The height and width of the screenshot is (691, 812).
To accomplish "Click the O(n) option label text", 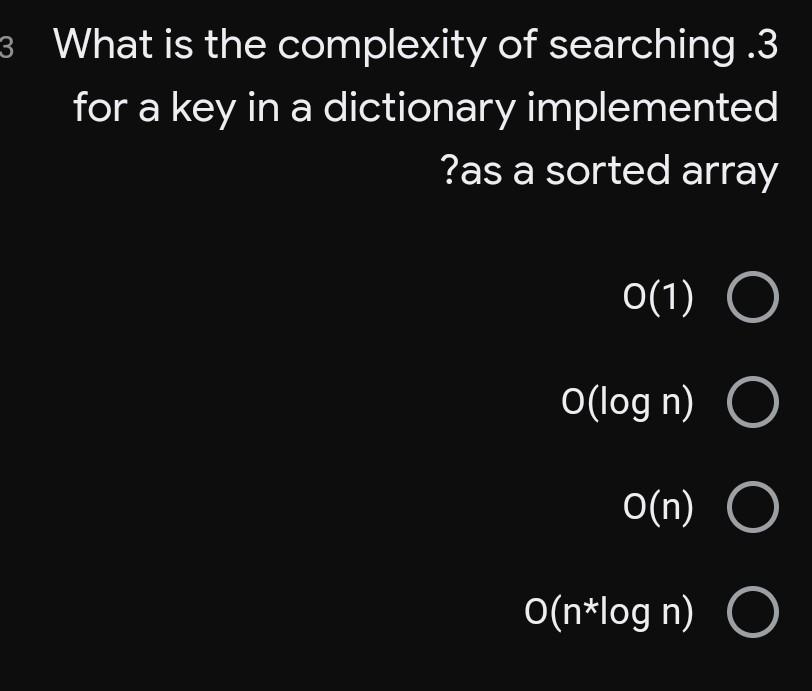I will [659, 507].
